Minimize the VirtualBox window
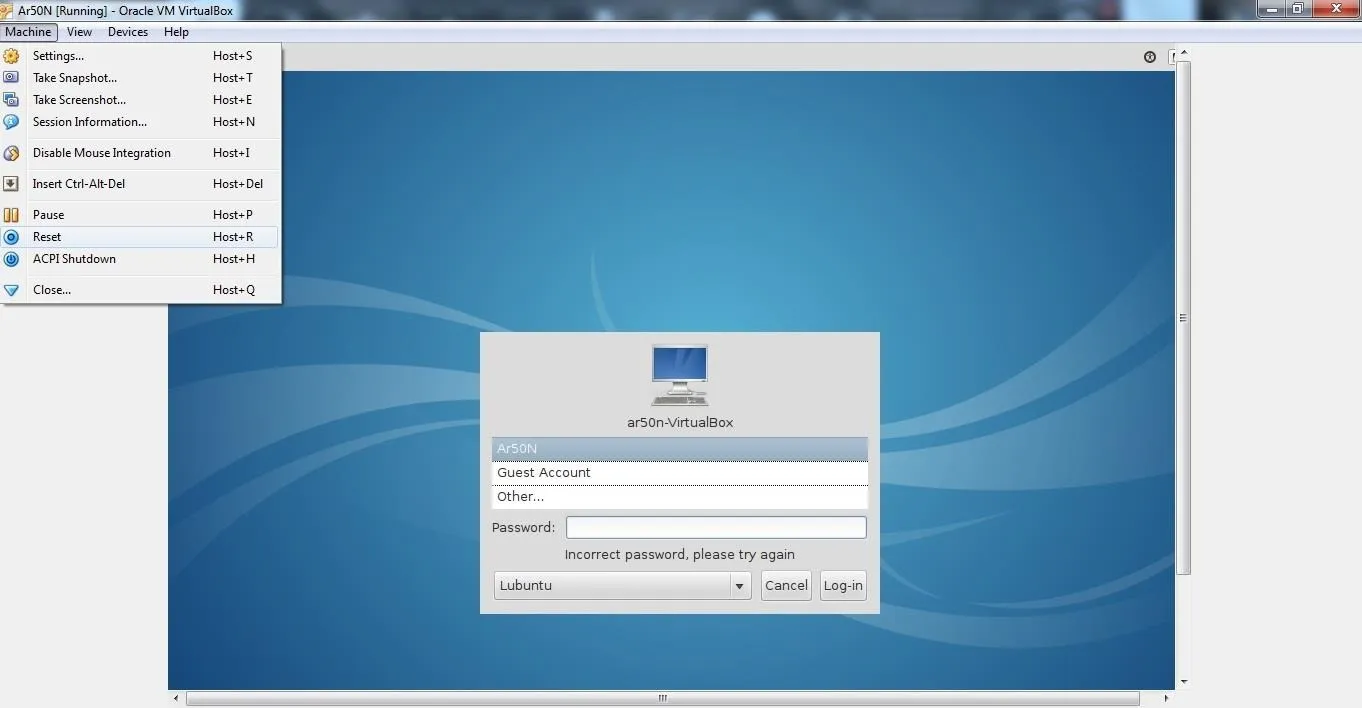The image size is (1362, 708). pyautogui.click(x=1271, y=8)
